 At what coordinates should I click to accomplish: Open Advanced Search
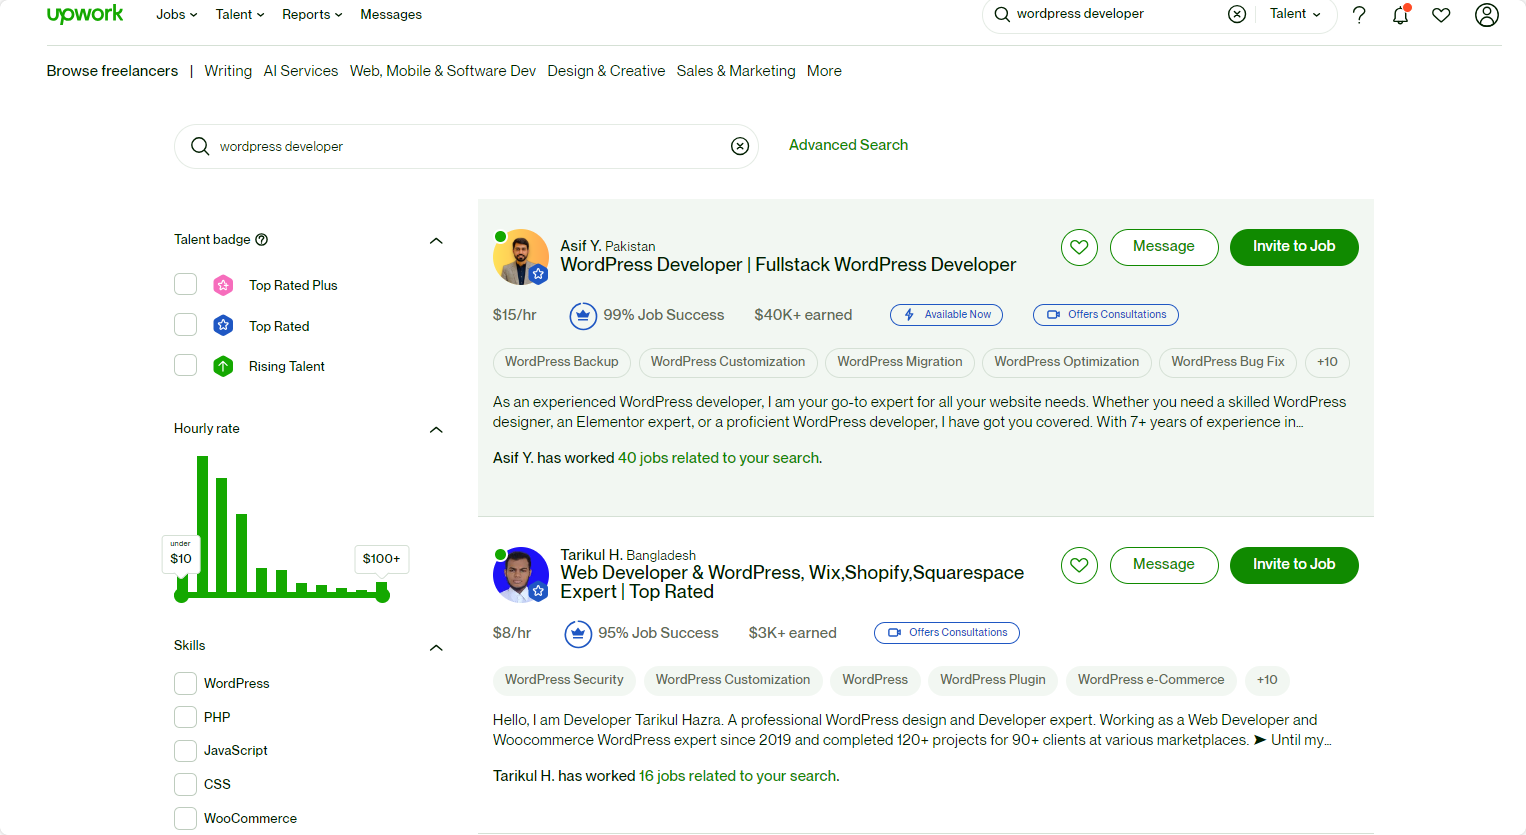tap(848, 145)
